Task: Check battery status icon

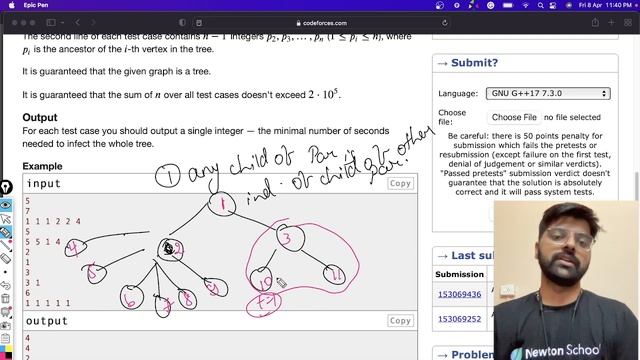Action: click(508, 5)
